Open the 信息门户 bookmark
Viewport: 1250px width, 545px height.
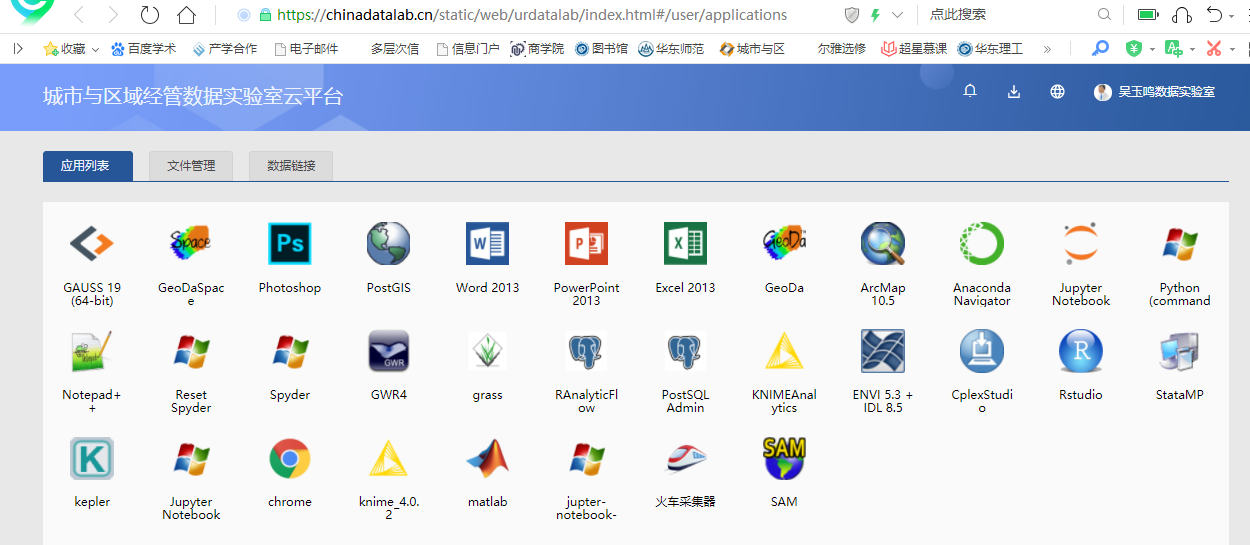[468, 48]
